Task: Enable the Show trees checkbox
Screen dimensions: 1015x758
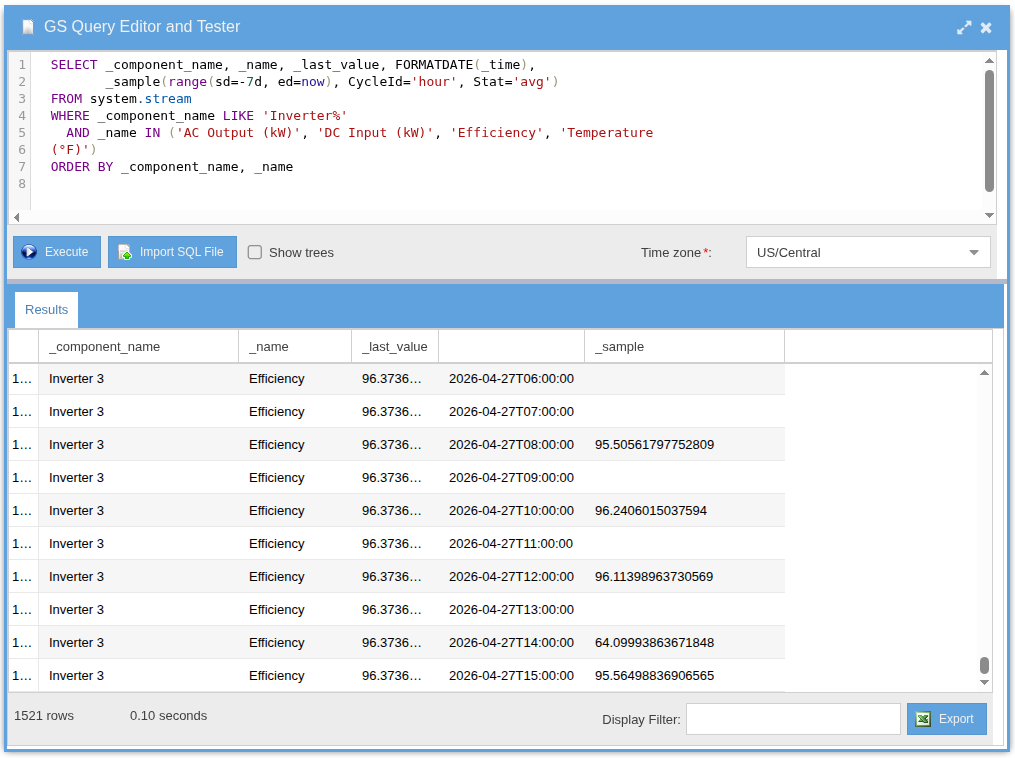Action: click(x=255, y=252)
